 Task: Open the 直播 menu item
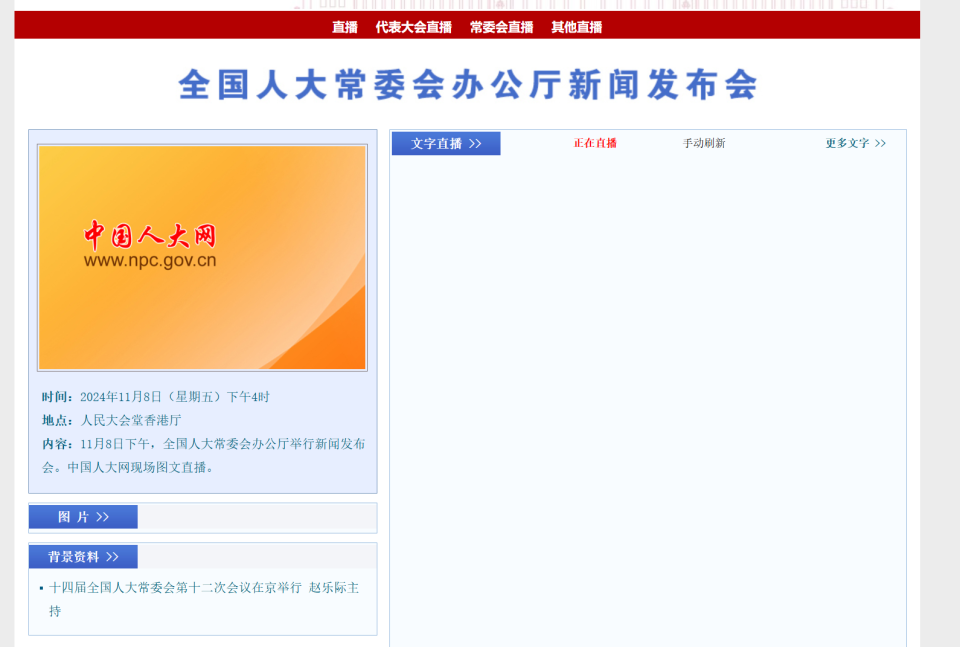344,27
